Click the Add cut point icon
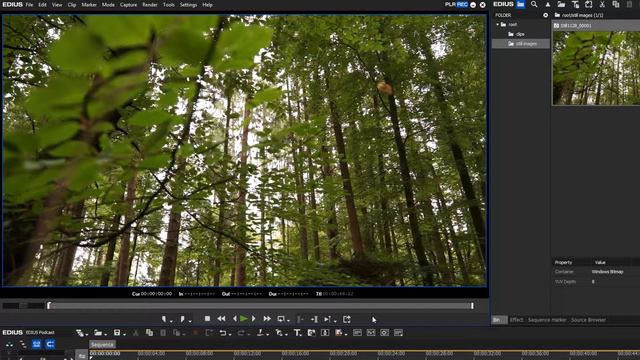Image resolution: width=640 pixels, height=360 pixels. point(260,333)
